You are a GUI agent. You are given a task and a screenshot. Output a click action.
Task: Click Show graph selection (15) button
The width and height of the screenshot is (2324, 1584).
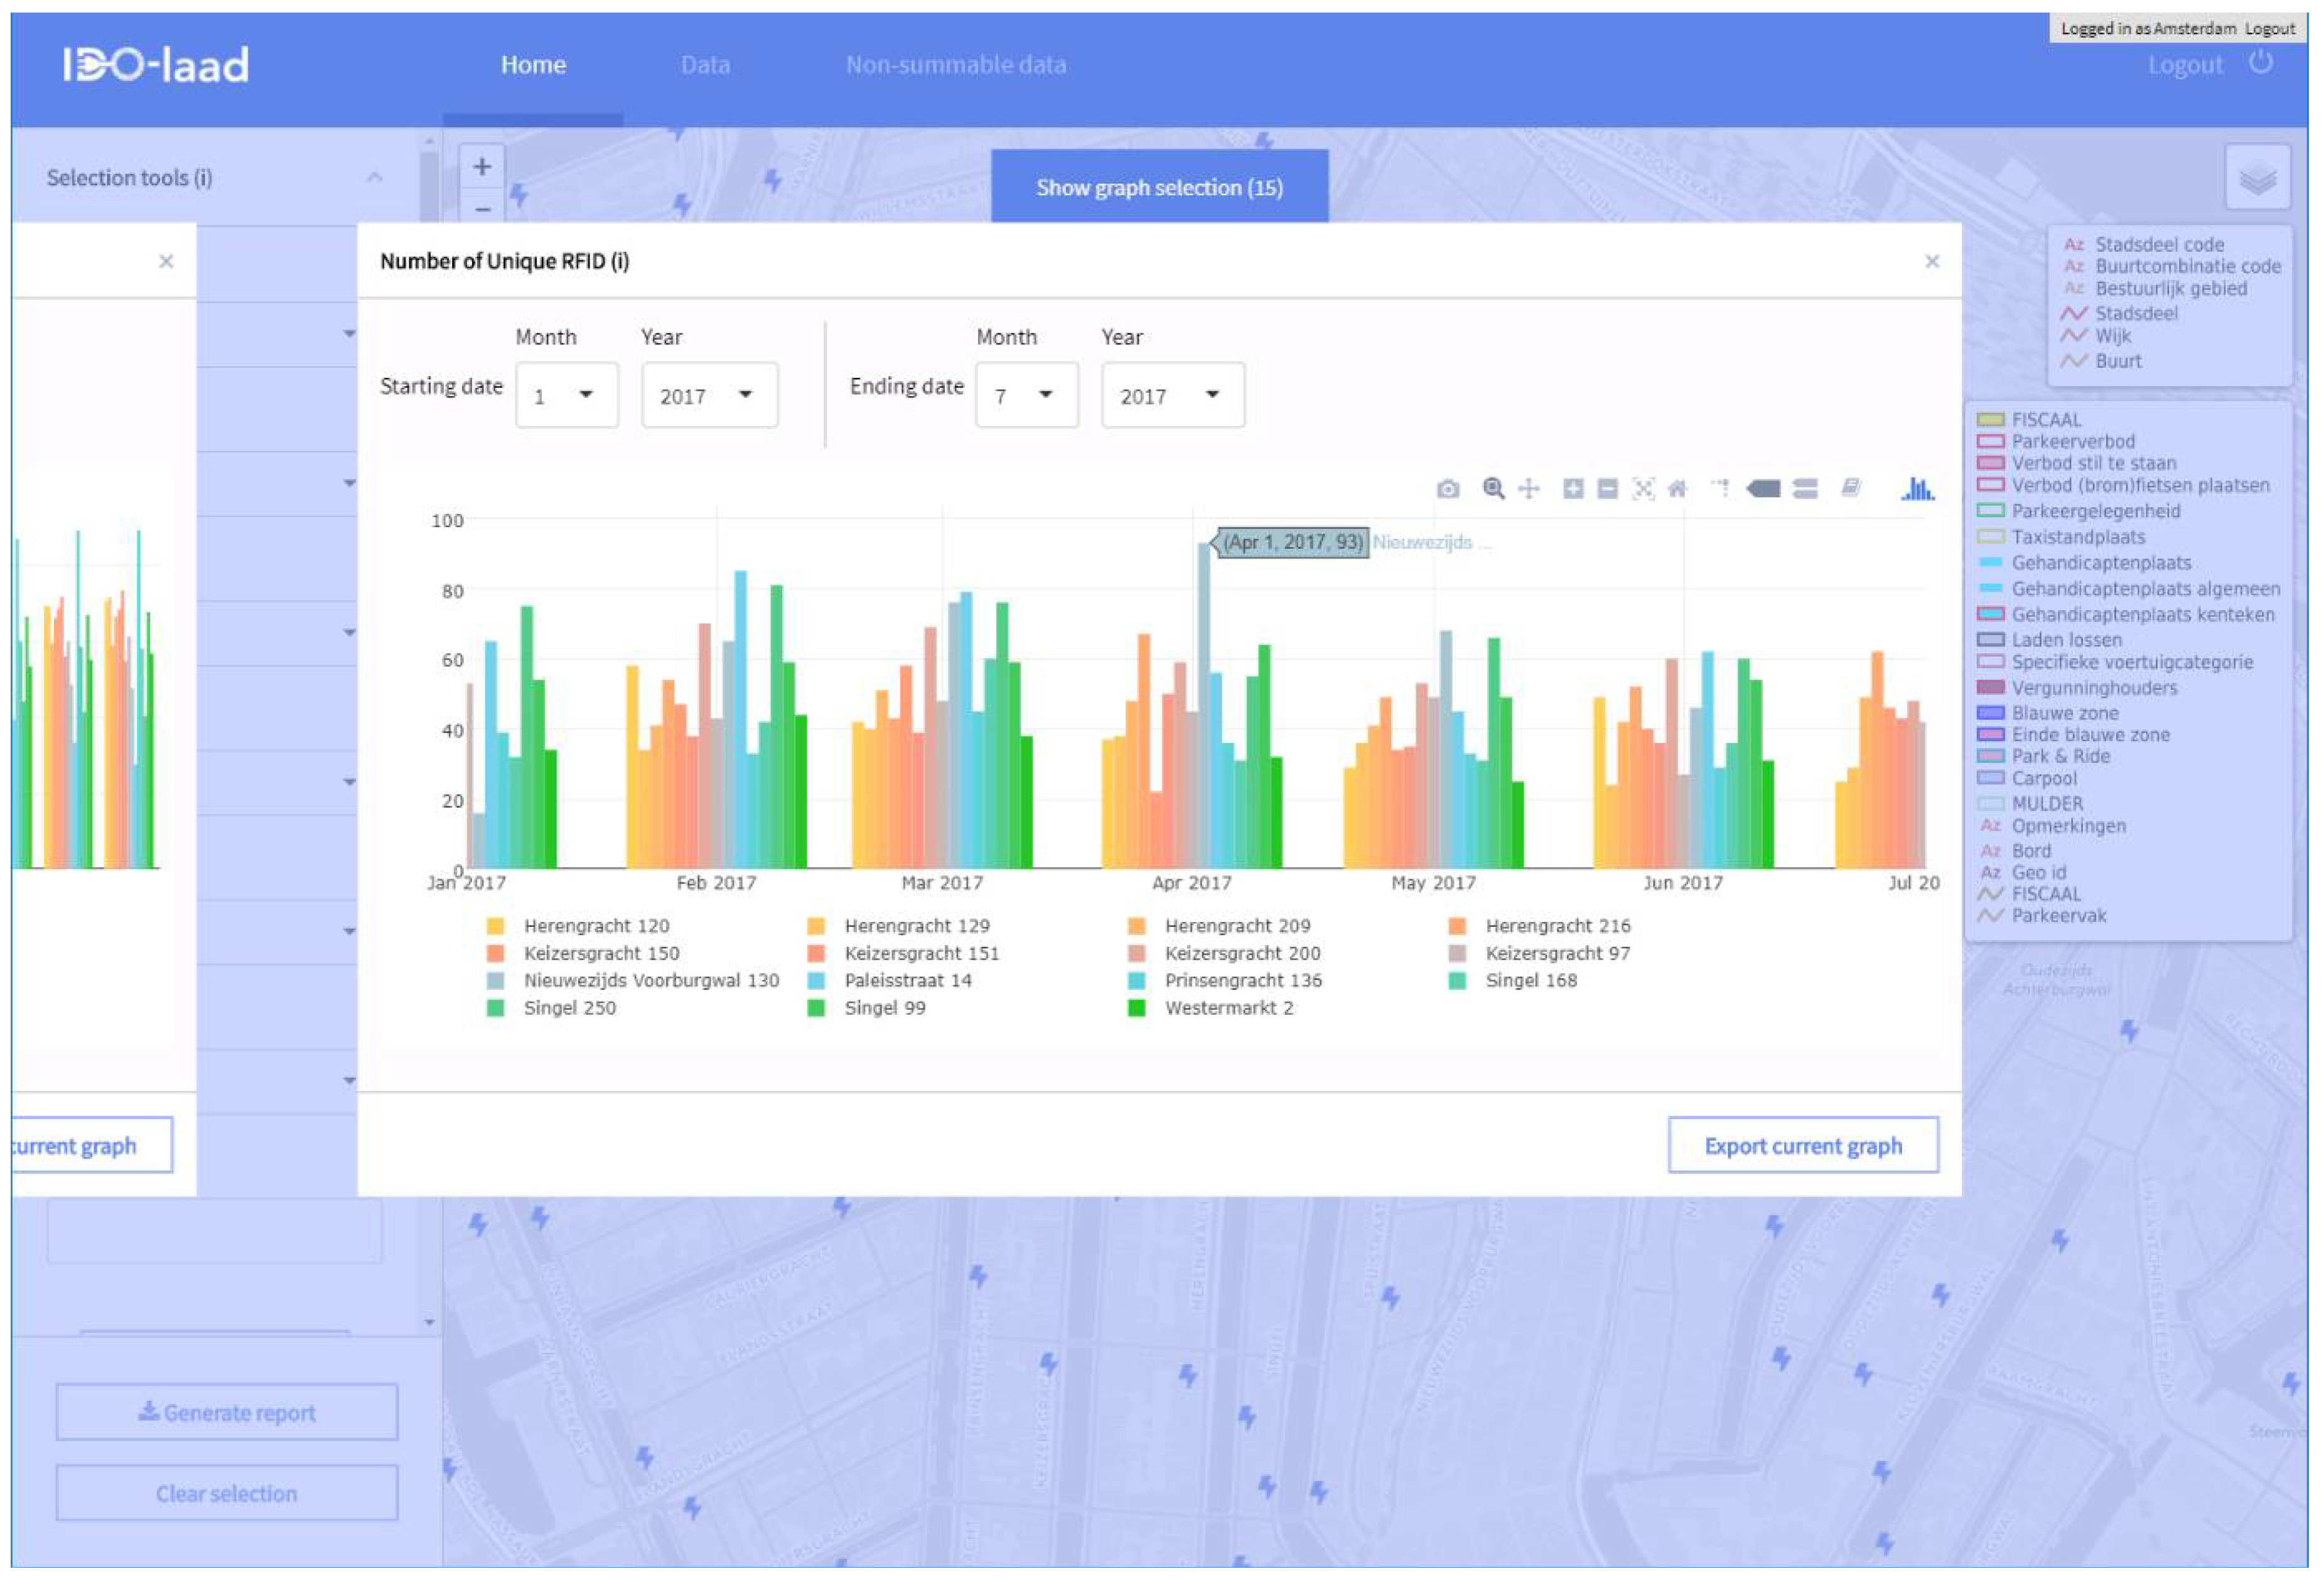pos(1159,187)
